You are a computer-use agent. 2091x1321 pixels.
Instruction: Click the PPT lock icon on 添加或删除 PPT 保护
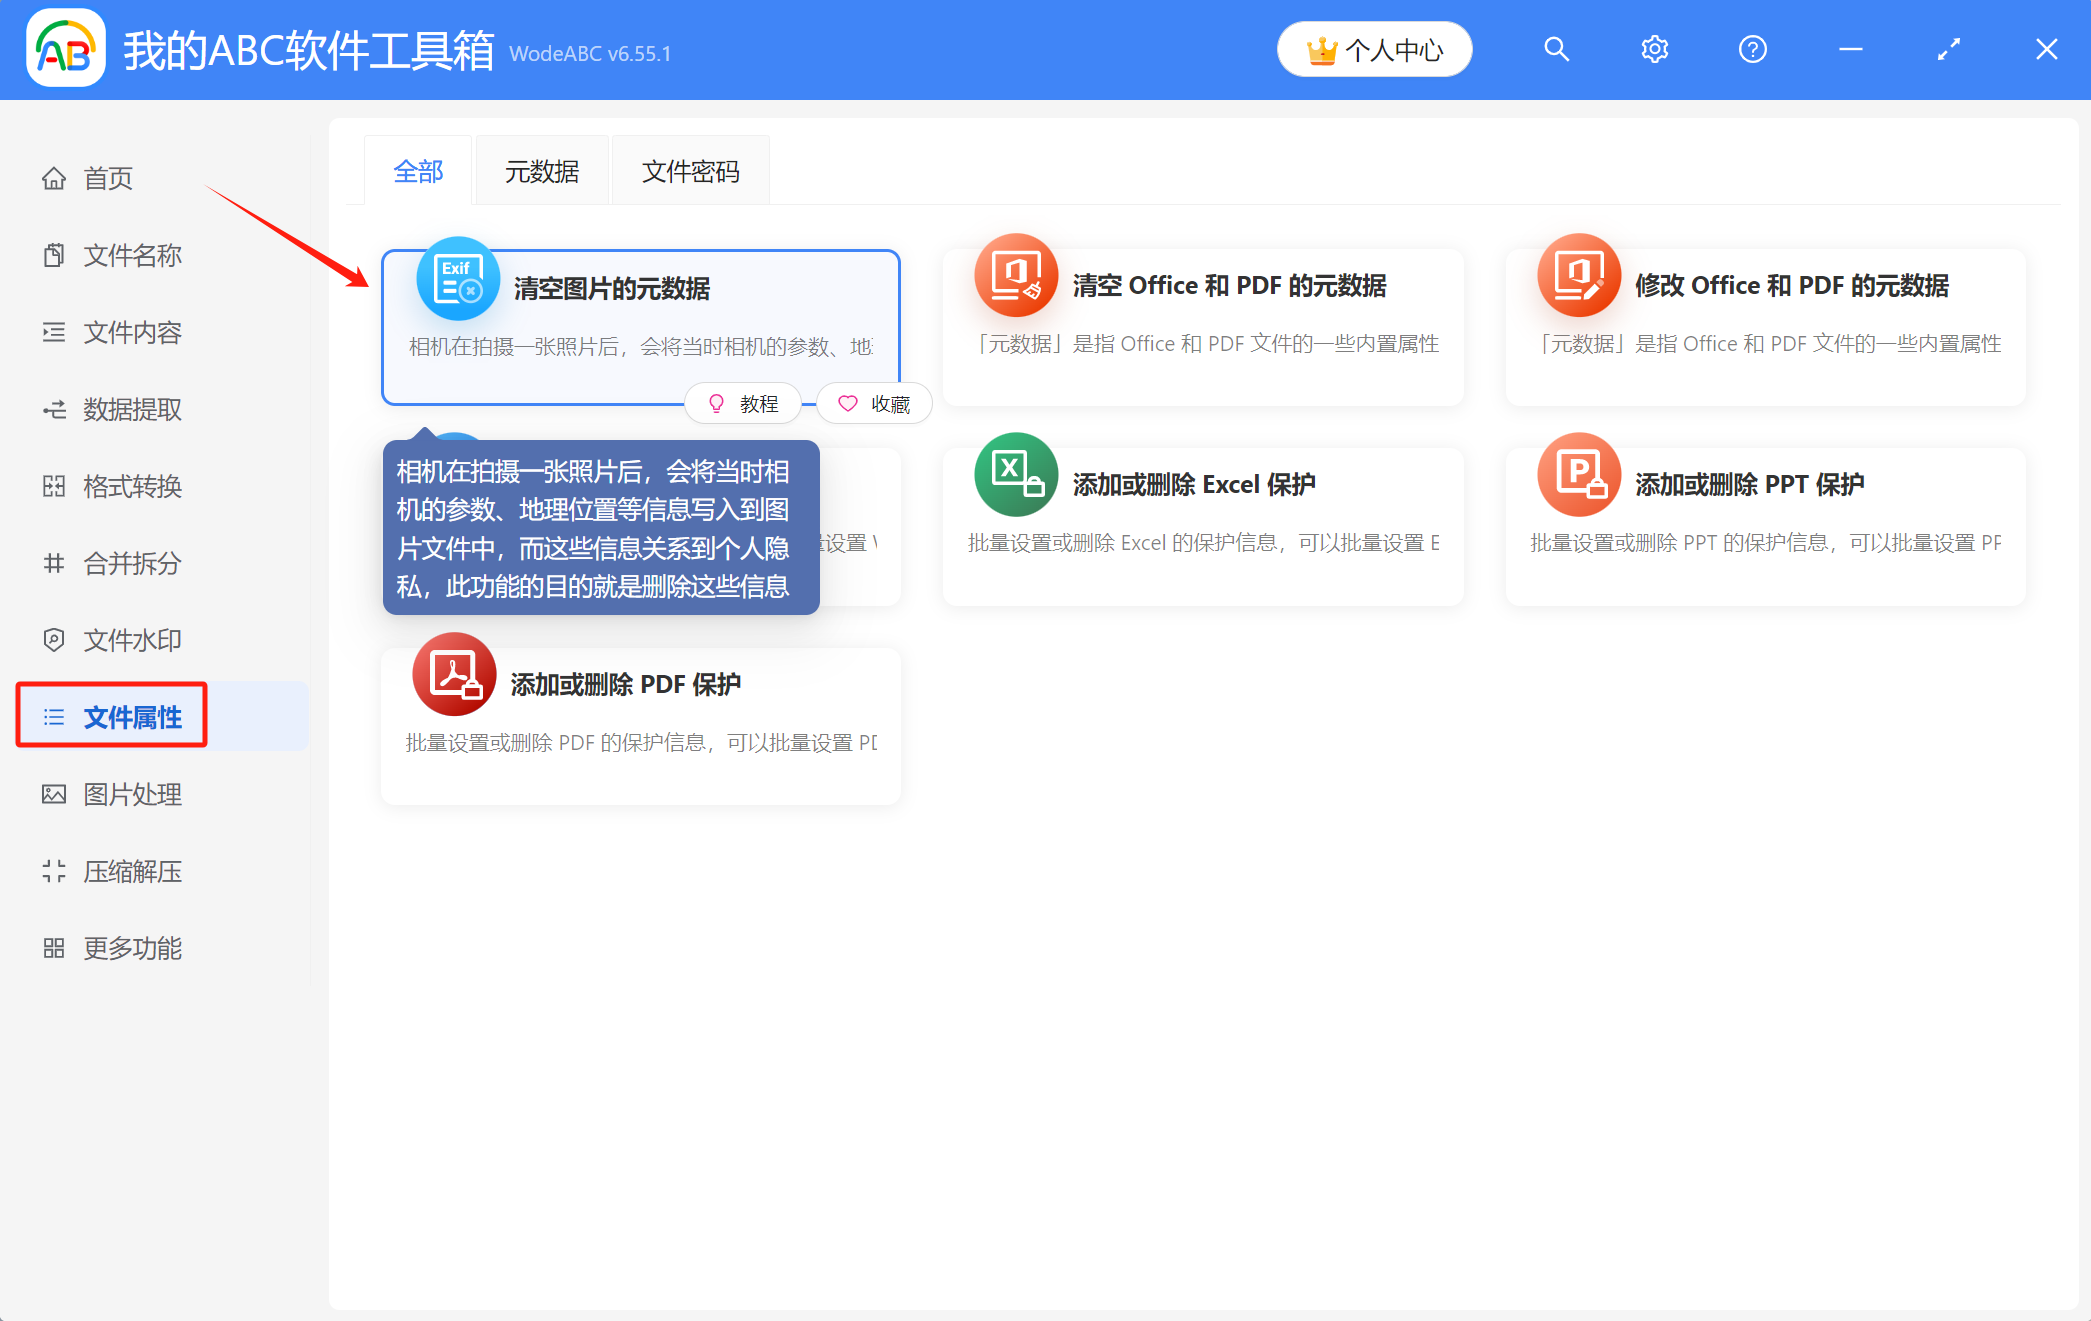click(x=1579, y=475)
